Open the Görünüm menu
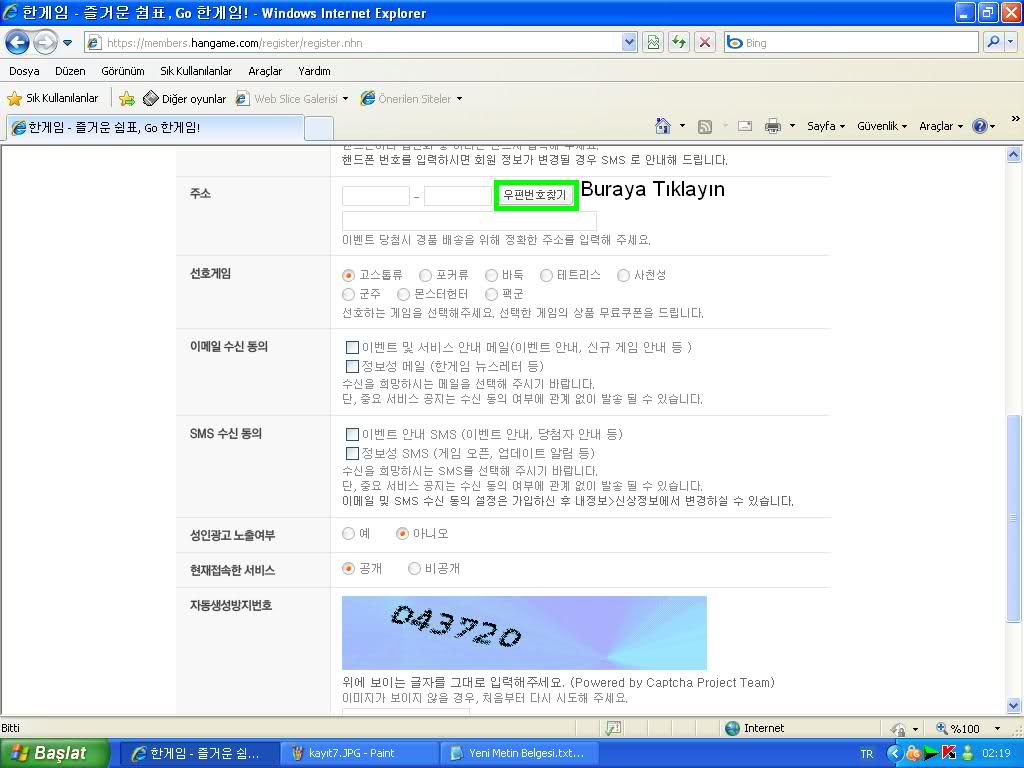Screen dimensions: 1024x768 pos(123,71)
